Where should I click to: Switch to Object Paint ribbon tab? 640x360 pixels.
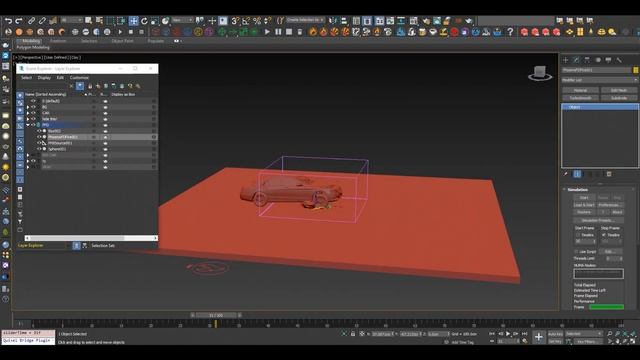click(122, 41)
